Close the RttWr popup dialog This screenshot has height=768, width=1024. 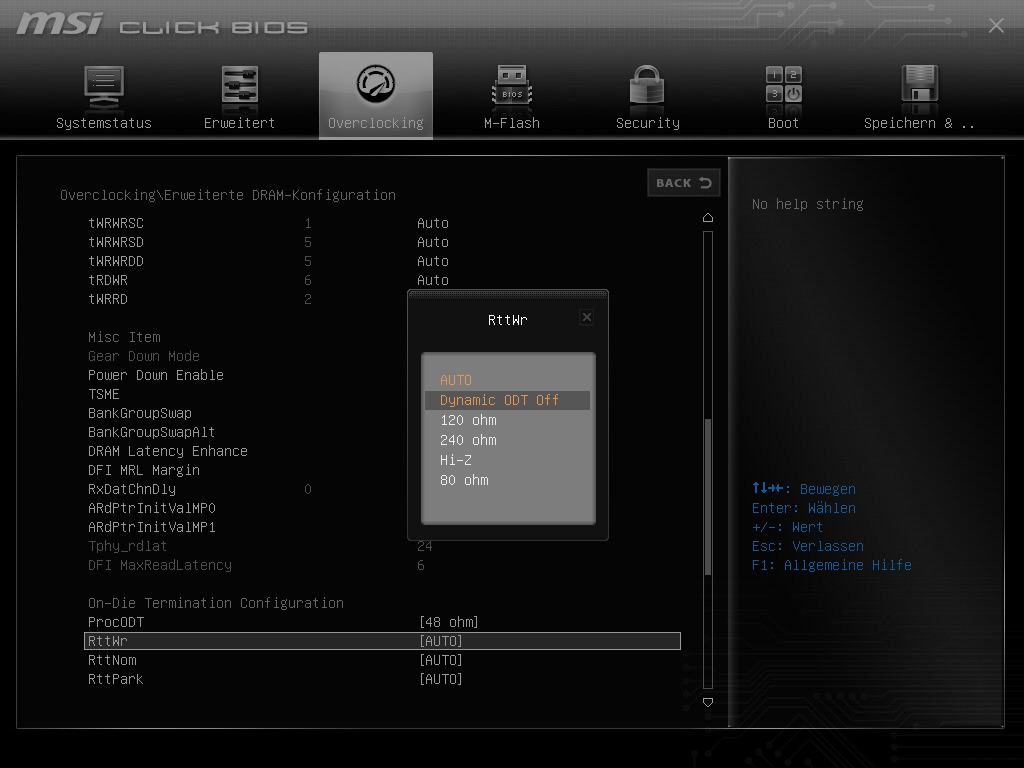586,317
